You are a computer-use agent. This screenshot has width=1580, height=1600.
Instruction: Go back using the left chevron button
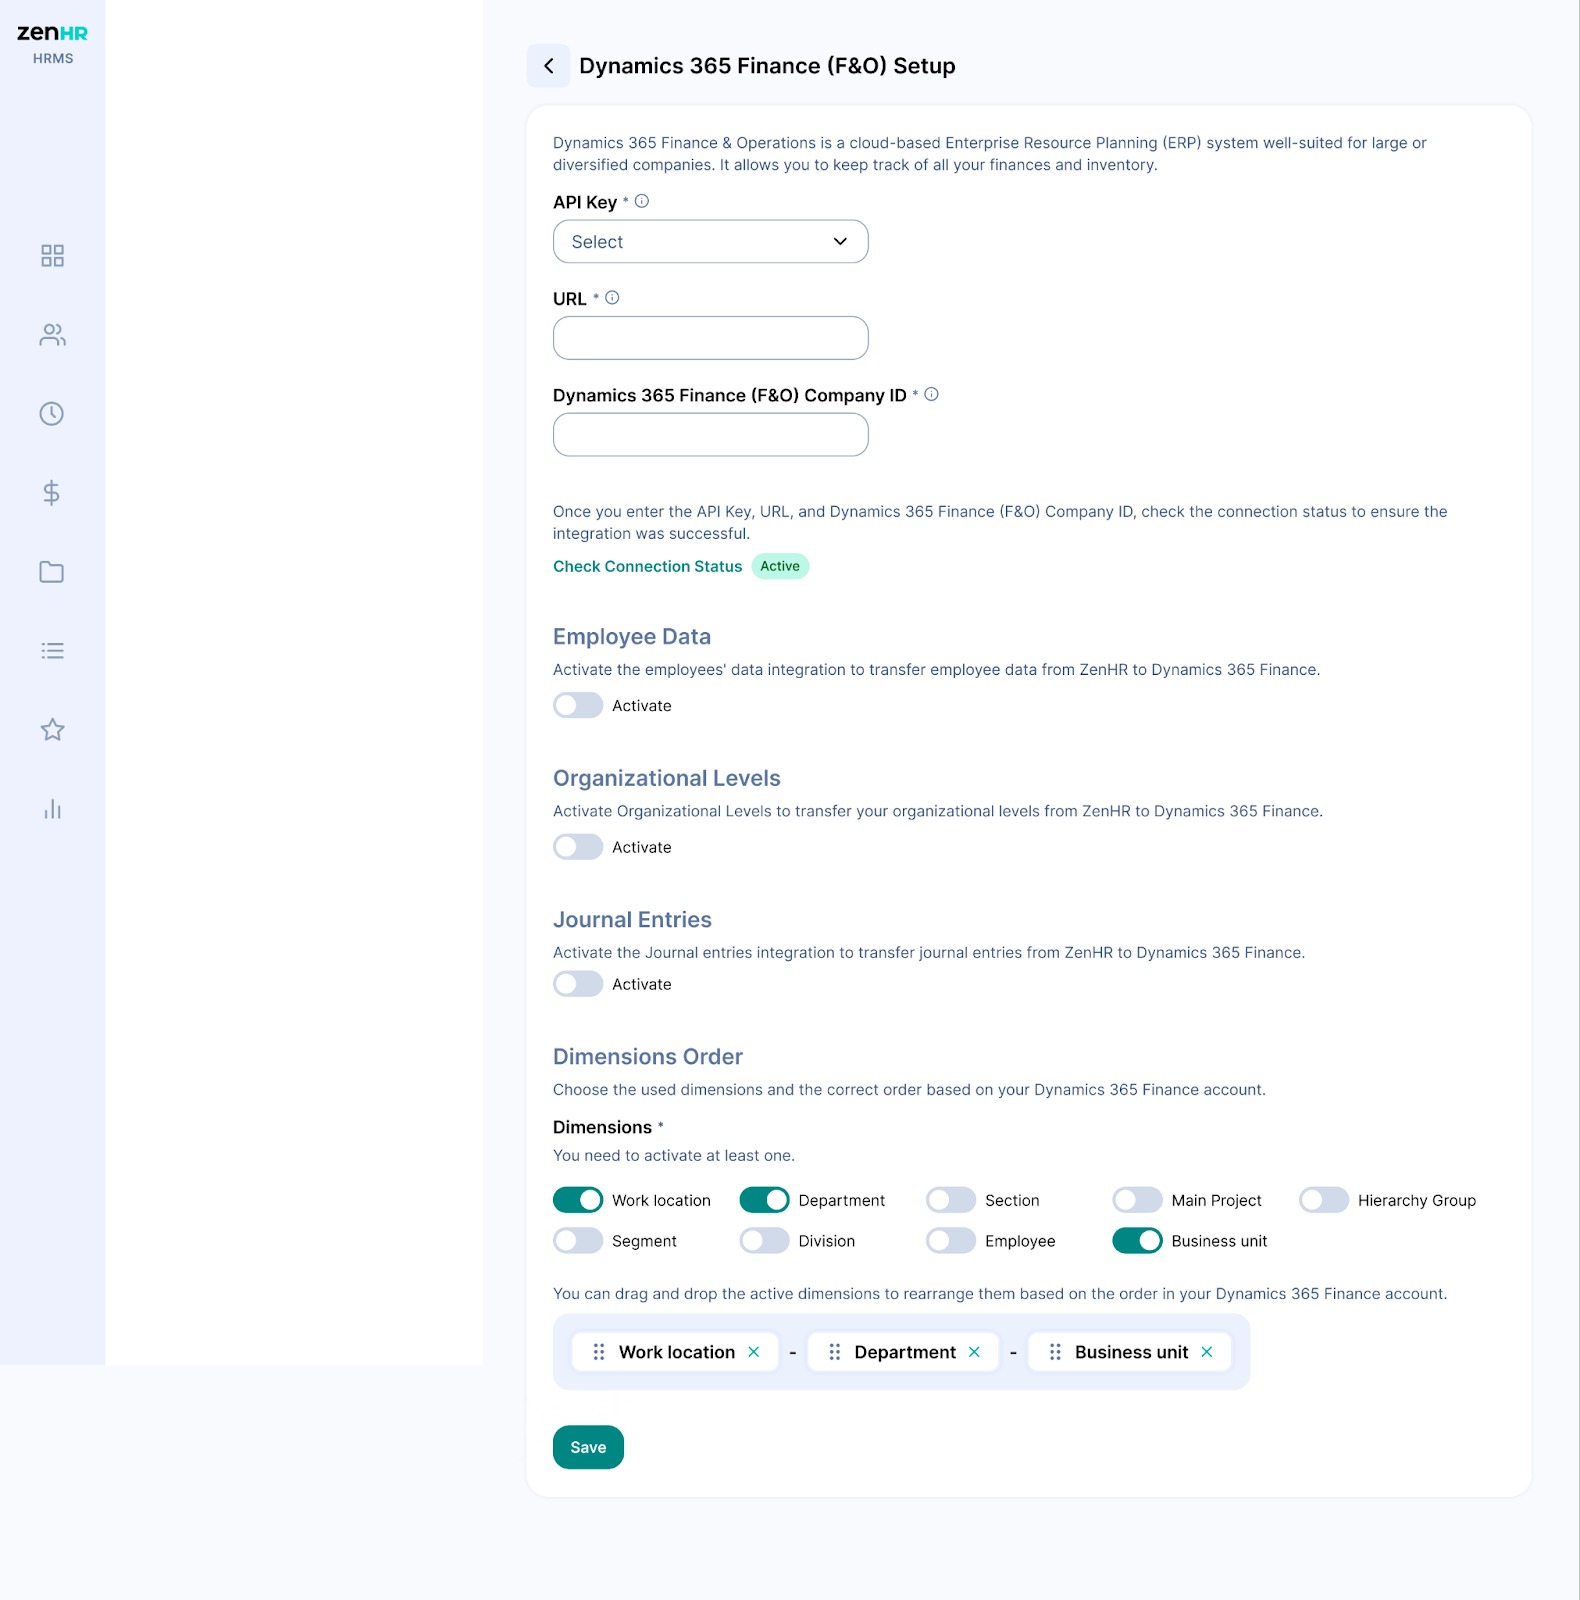pyautogui.click(x=548, y=66)
